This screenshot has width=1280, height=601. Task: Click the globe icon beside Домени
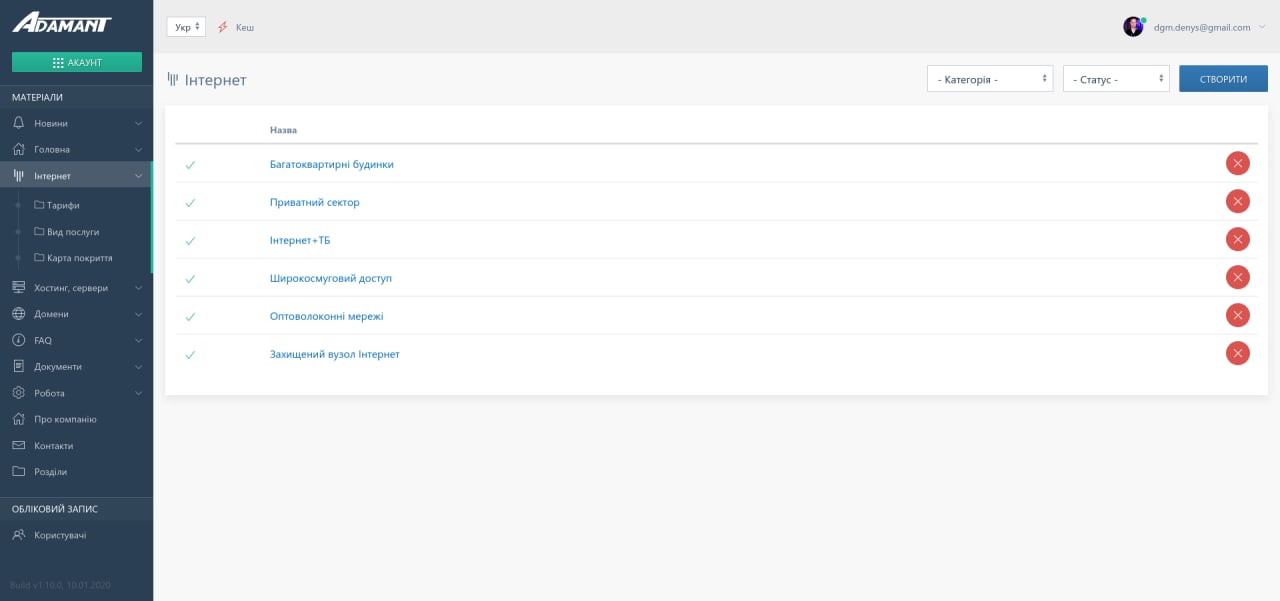(x=19, y=314)
